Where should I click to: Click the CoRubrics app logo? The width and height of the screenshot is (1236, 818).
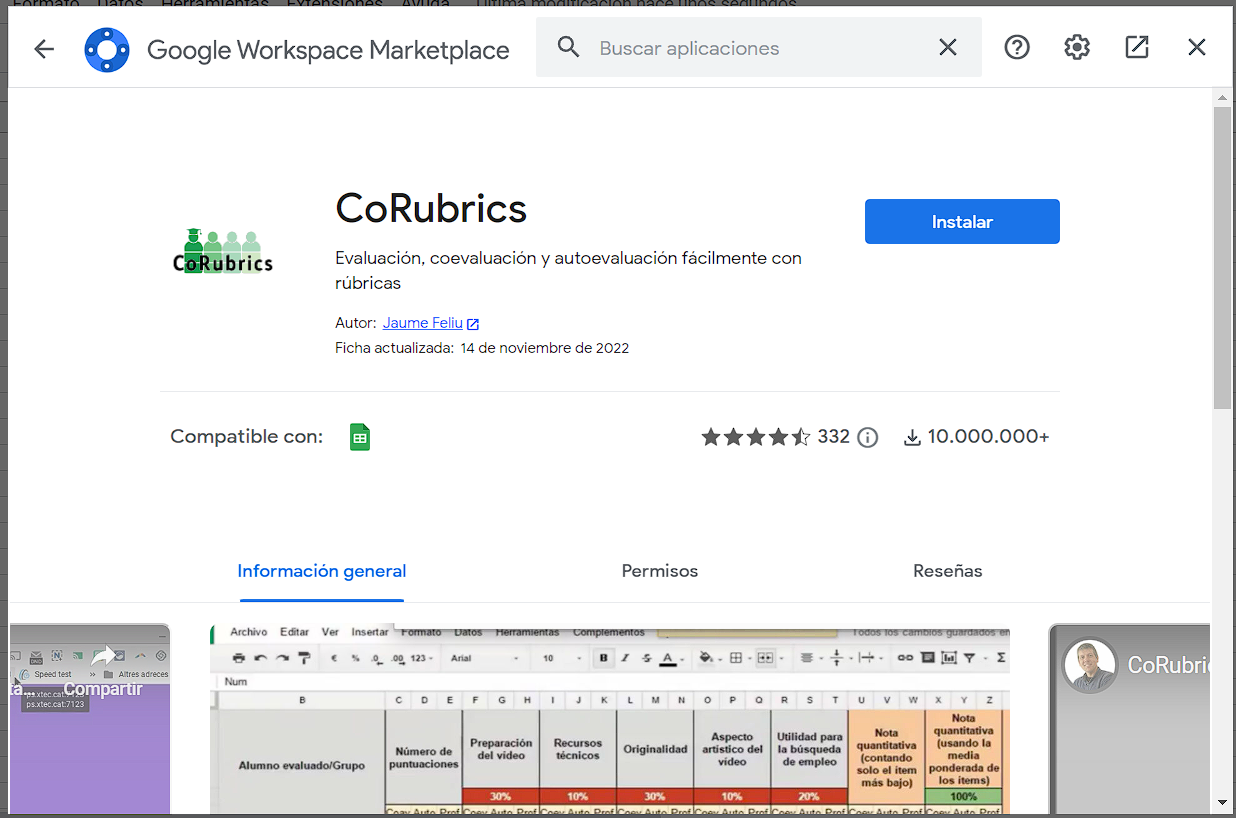pos(223,251)
